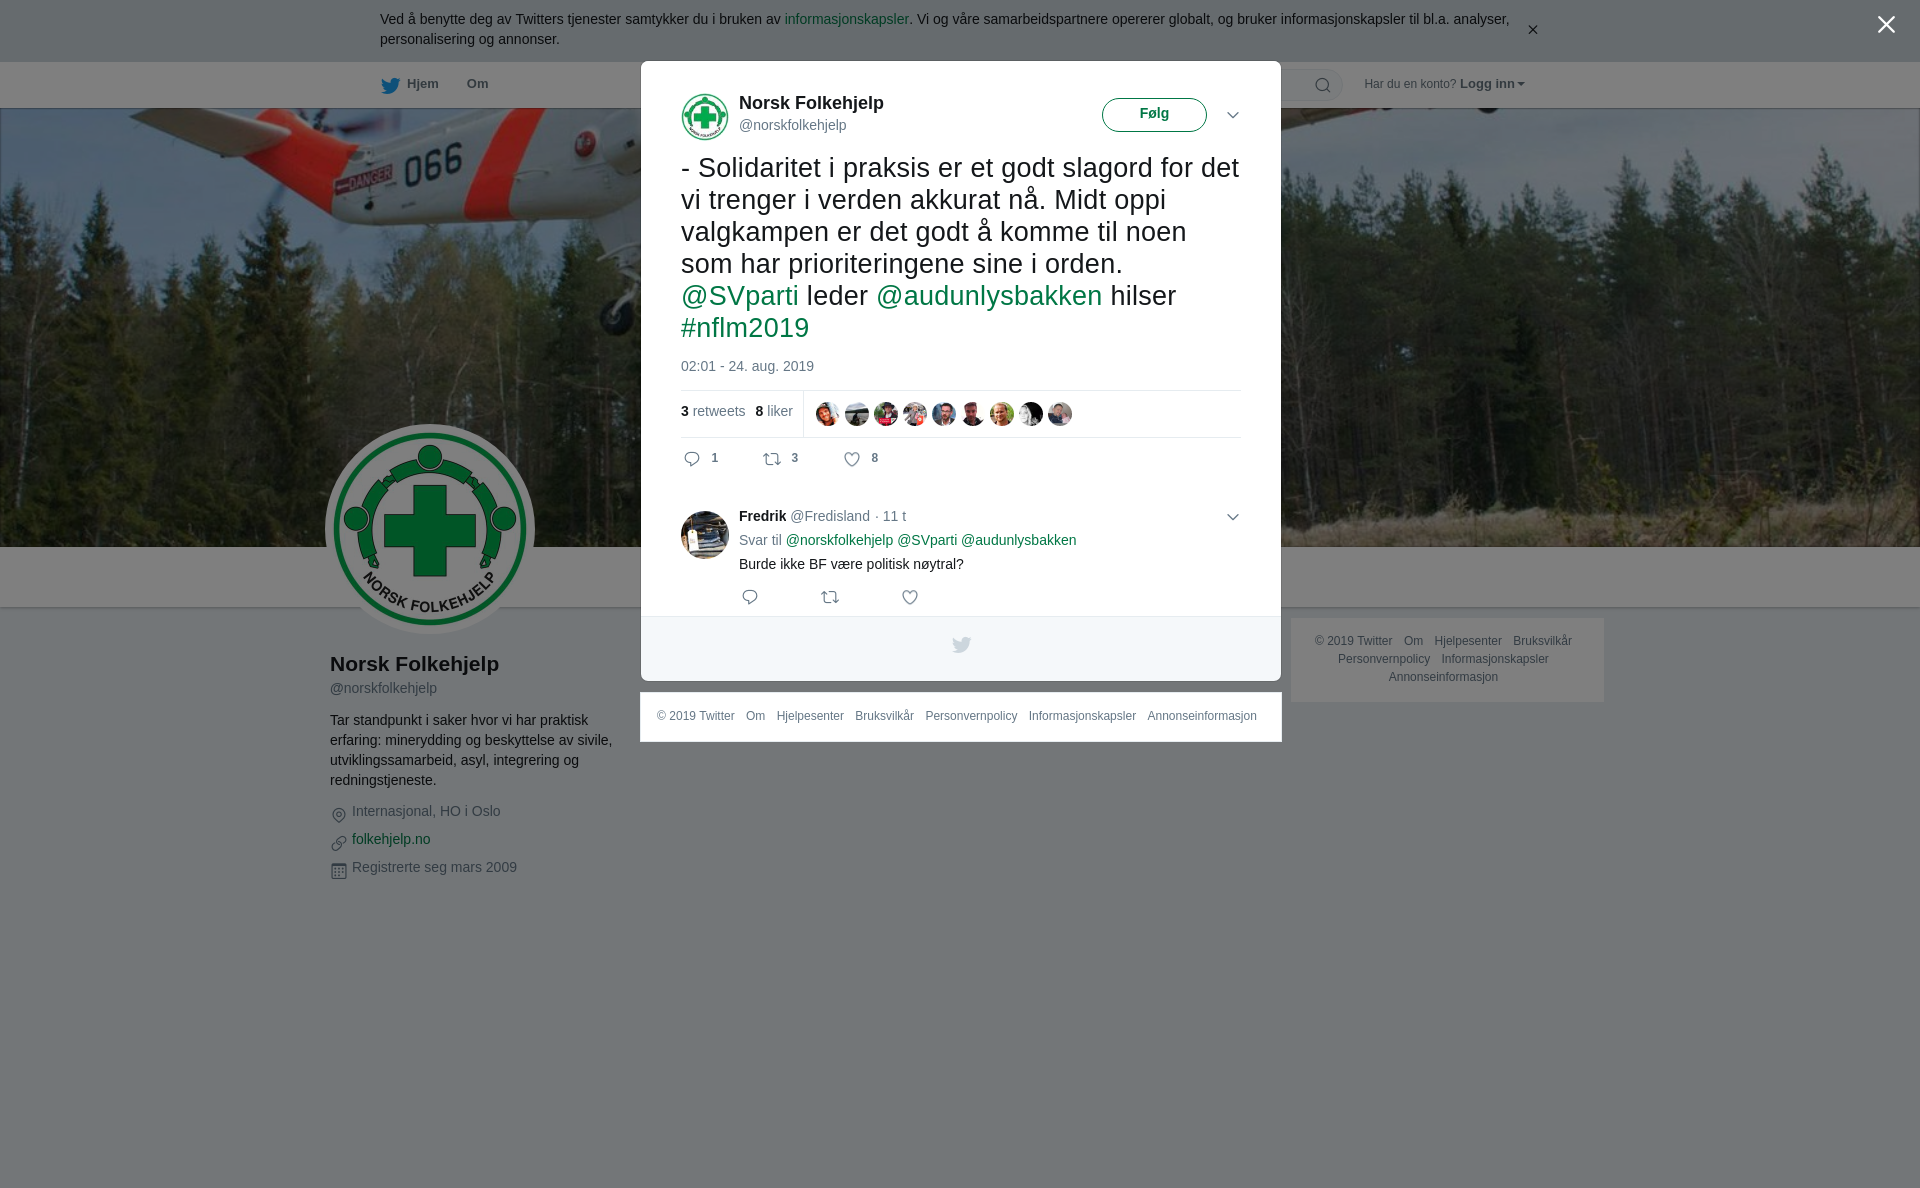The height and width of the screenshot is (1188, 1920).
Task: Open the Logg inn dropdown
Action: tap(1492, 84)
